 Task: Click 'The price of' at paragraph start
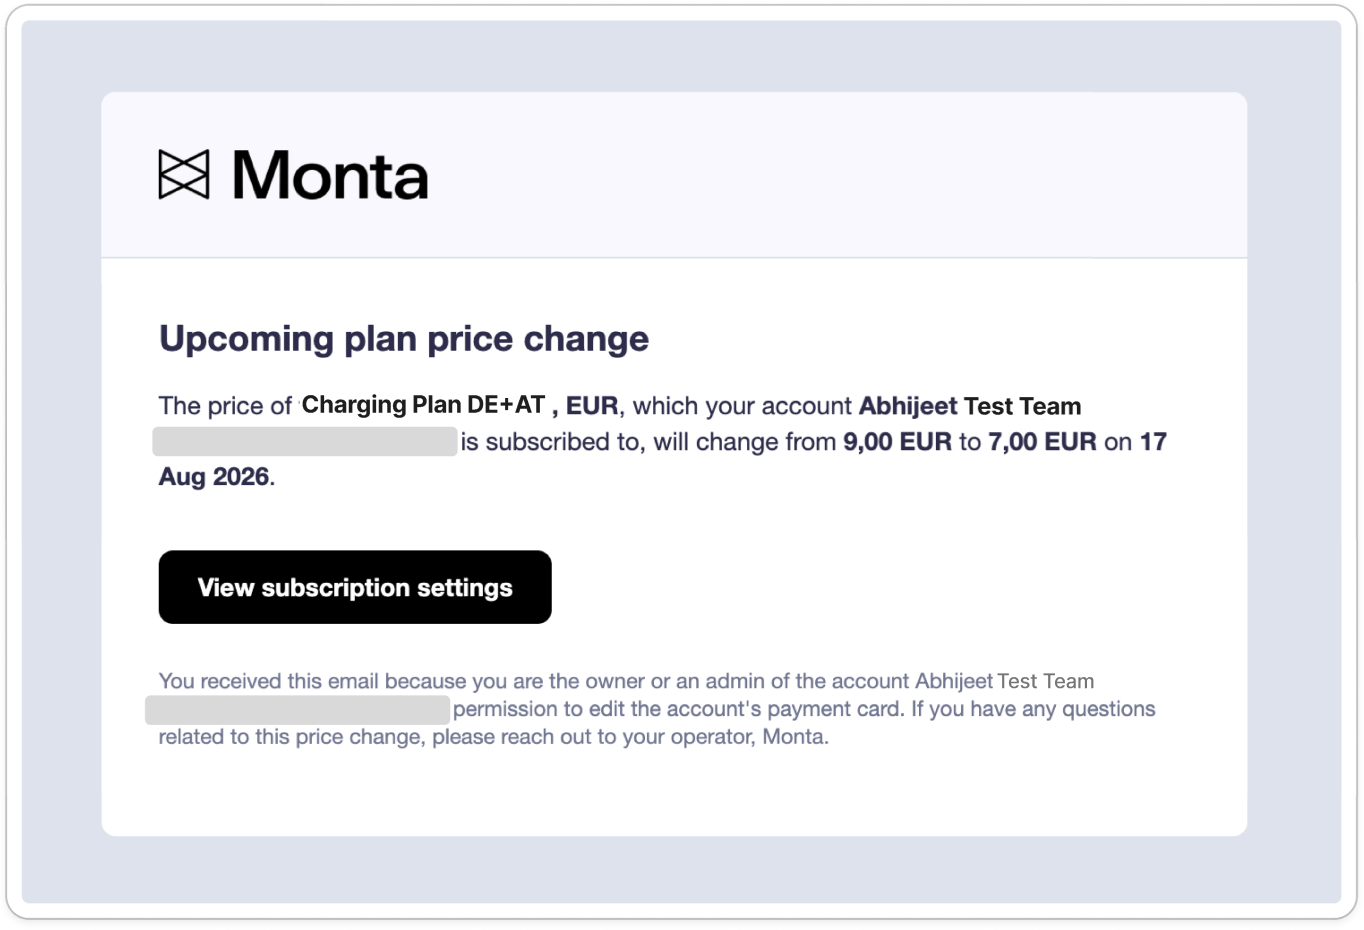[225, 406]
